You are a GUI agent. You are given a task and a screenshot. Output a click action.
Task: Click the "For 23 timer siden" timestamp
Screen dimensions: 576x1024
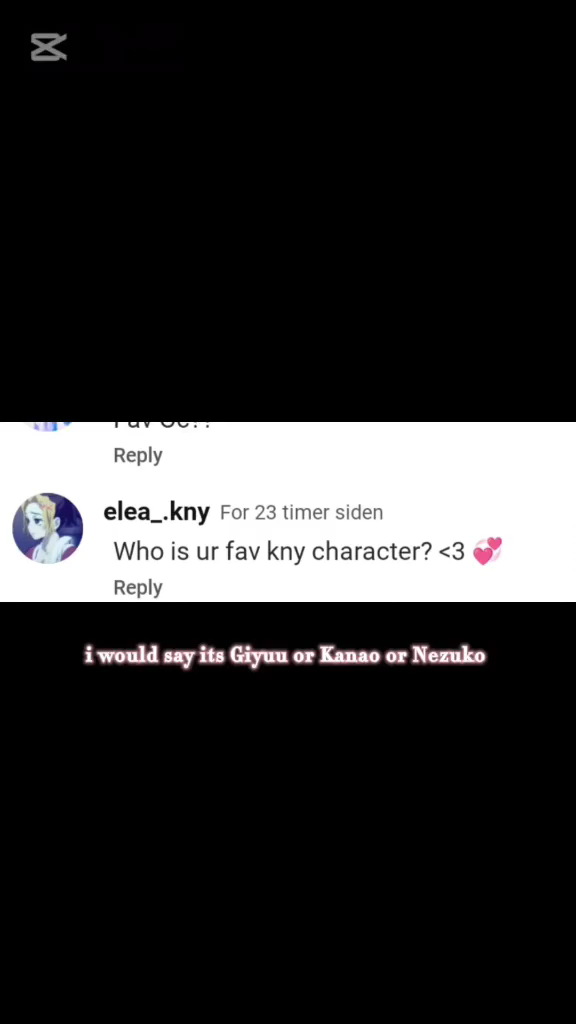click(302, 513)
